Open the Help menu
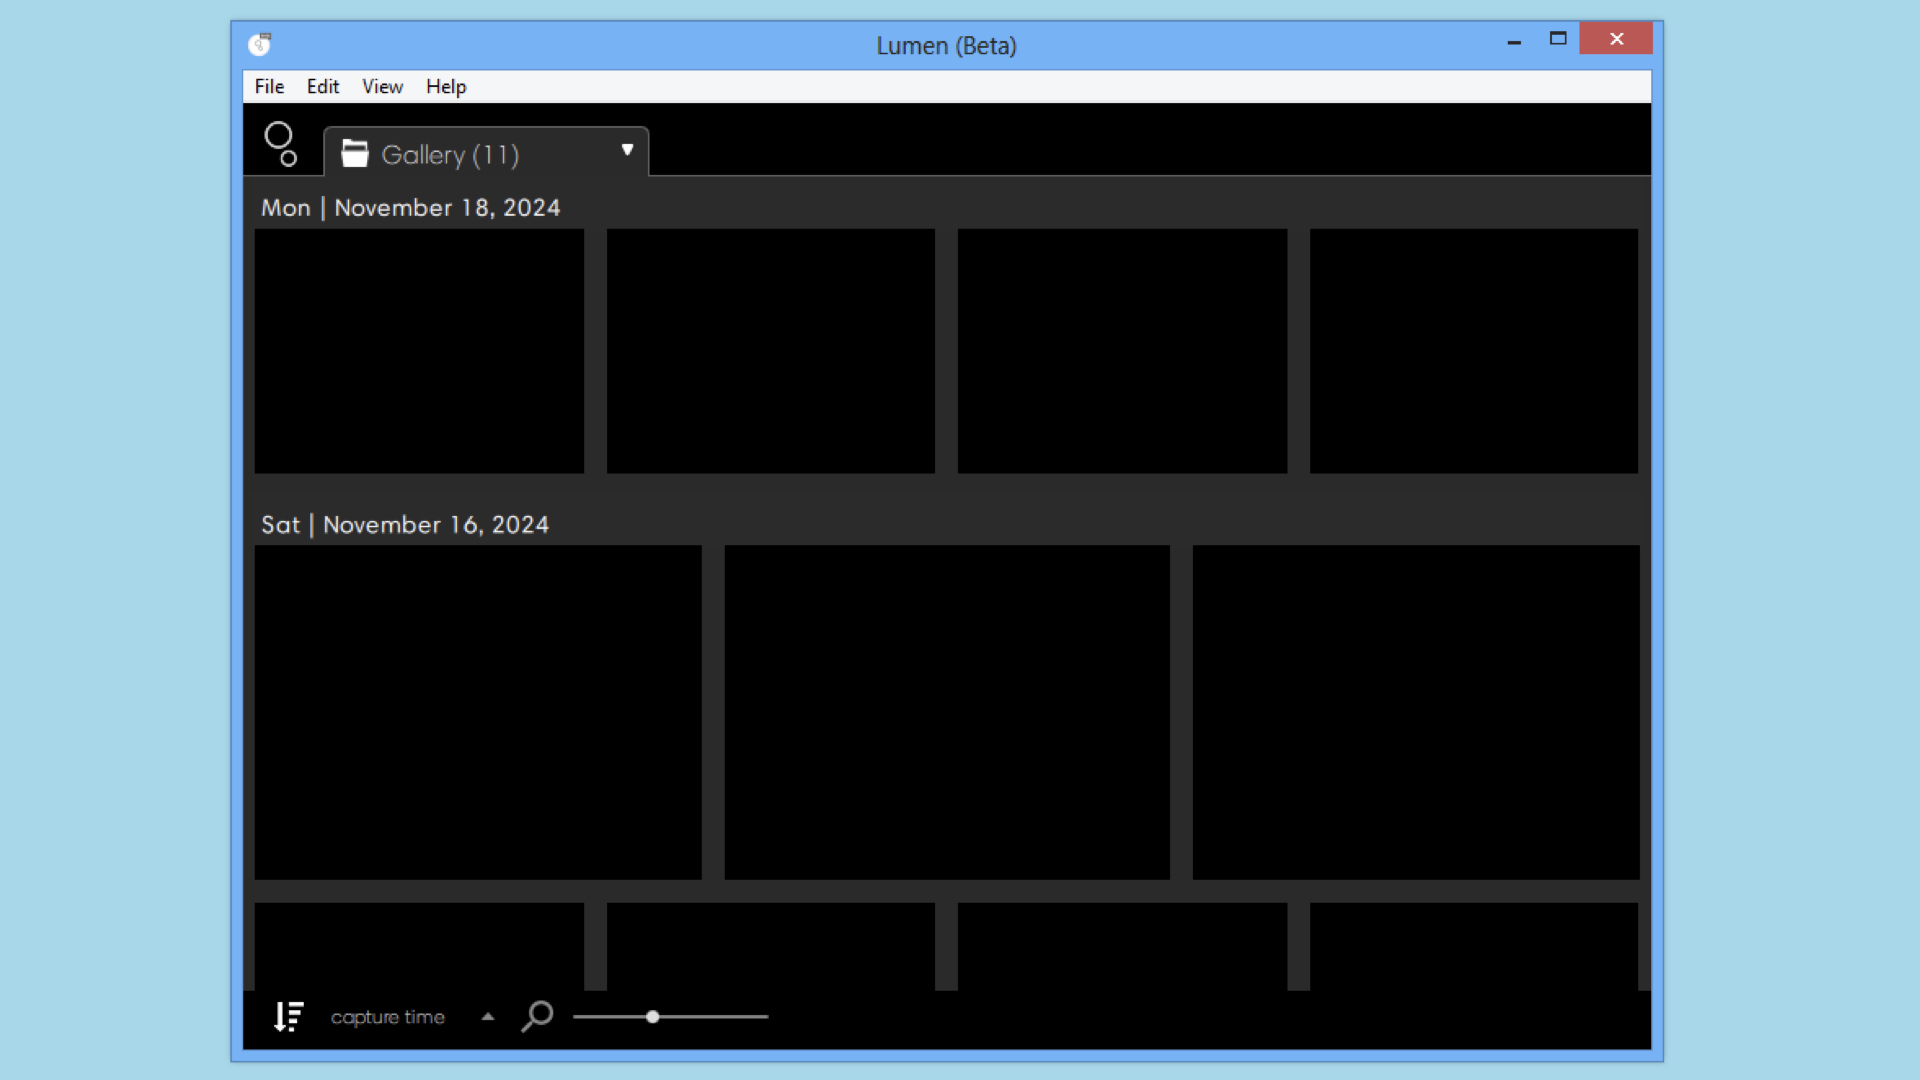The width and height of the screenshot is (1920, 1080). pos(446,87)
